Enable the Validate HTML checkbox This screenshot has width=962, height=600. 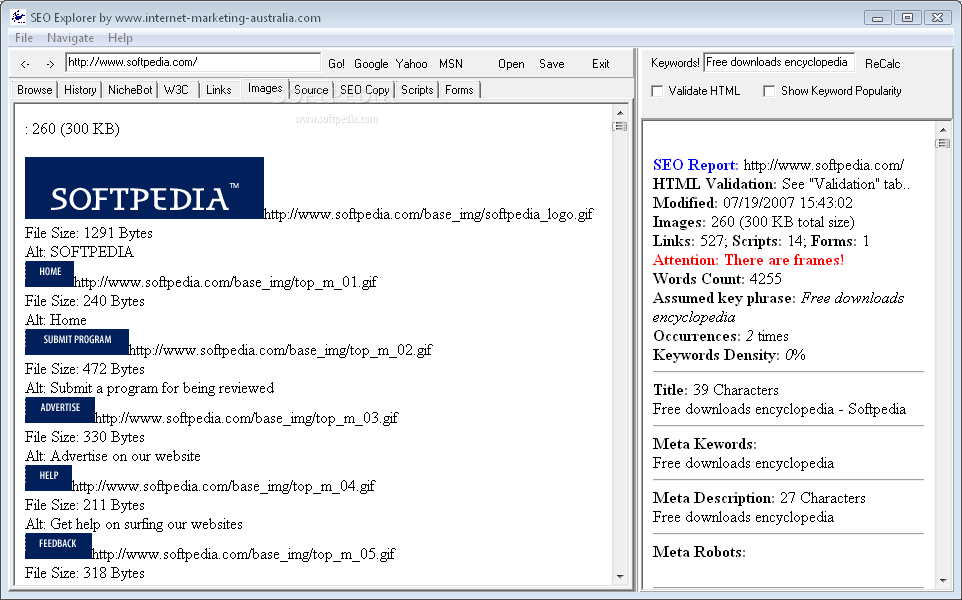[x=657, y=91]
